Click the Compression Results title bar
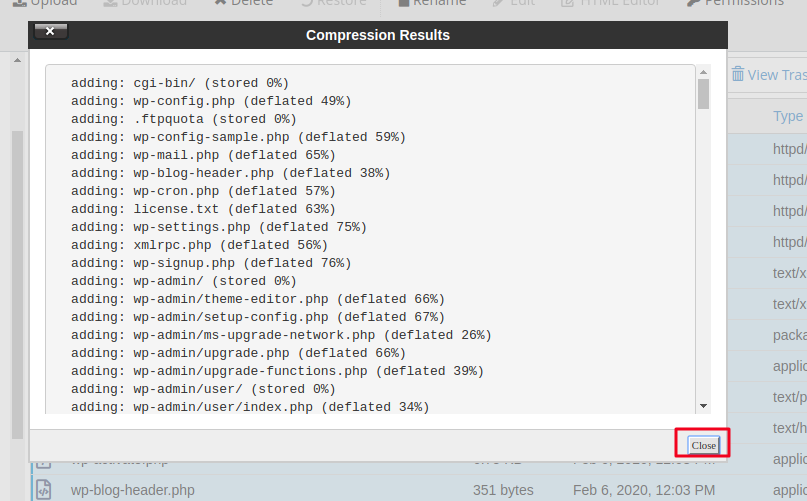 click(x=378, y=35)
